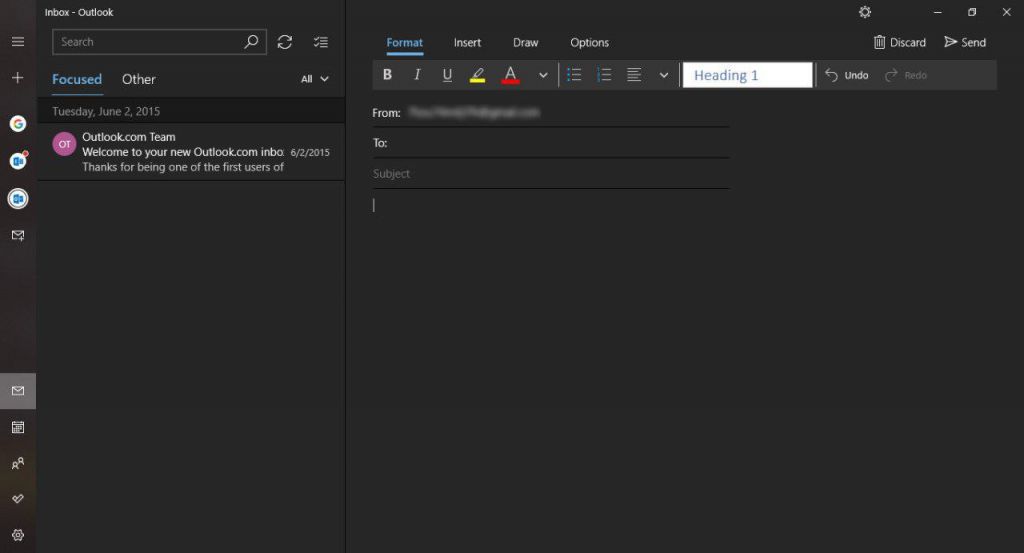Open the All filter dropdown
This screenshot has height=553, width=1024.
pyautogui.click(x=315, y=79)
